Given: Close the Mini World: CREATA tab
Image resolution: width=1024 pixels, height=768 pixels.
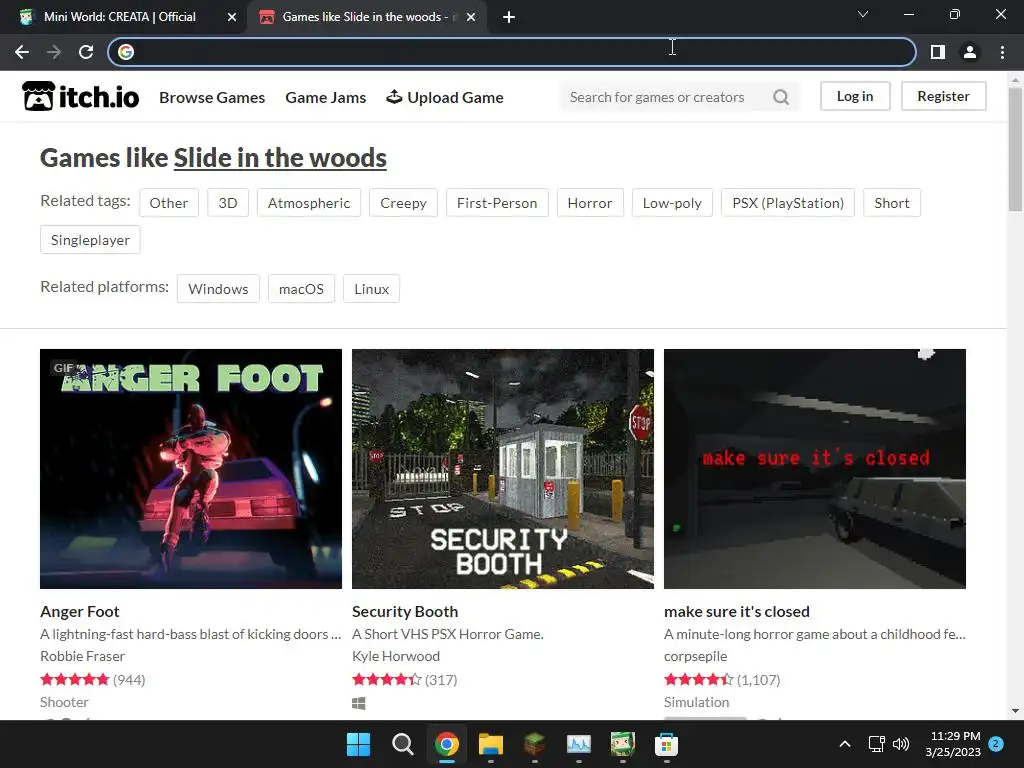Looking at the screenshot, I should (x=232, y=17).
